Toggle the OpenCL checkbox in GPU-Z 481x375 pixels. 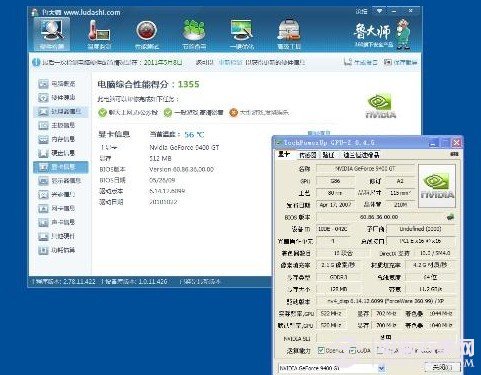[321, 350]
